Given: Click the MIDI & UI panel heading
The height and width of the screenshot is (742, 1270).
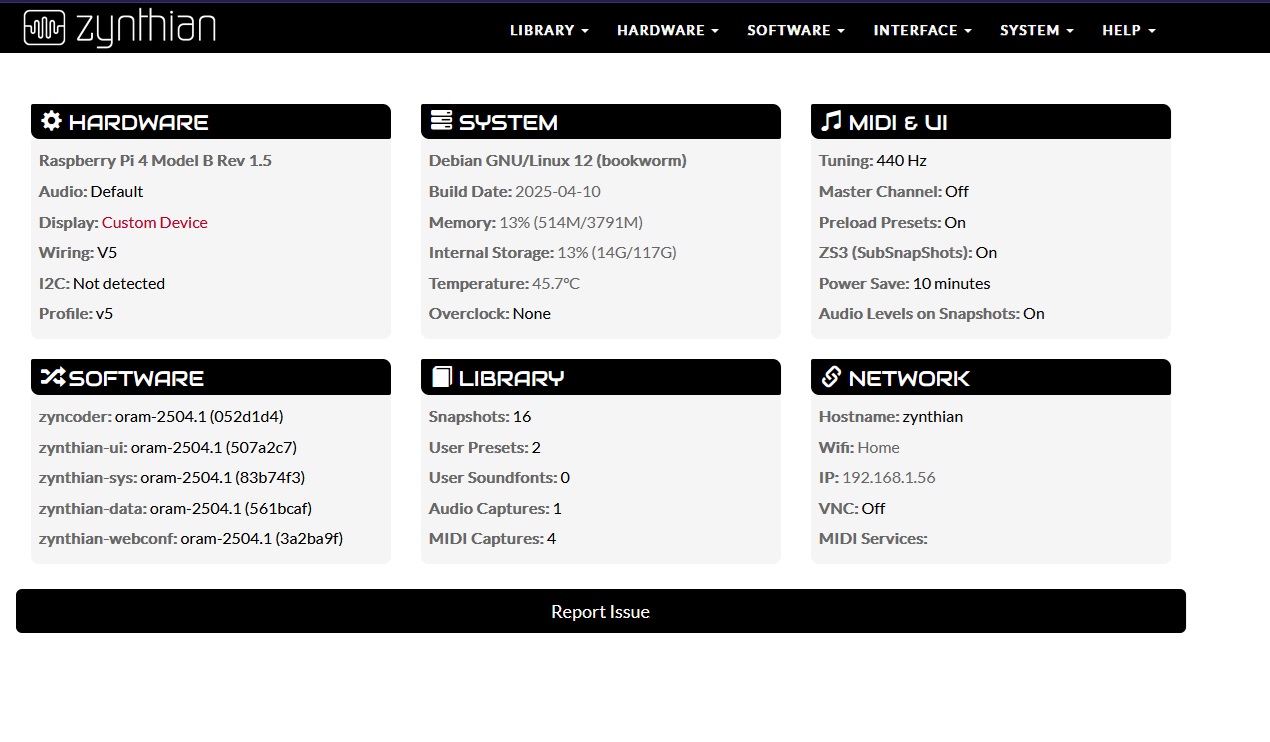Looking at the screenshot, I should (x=898, y=122).
